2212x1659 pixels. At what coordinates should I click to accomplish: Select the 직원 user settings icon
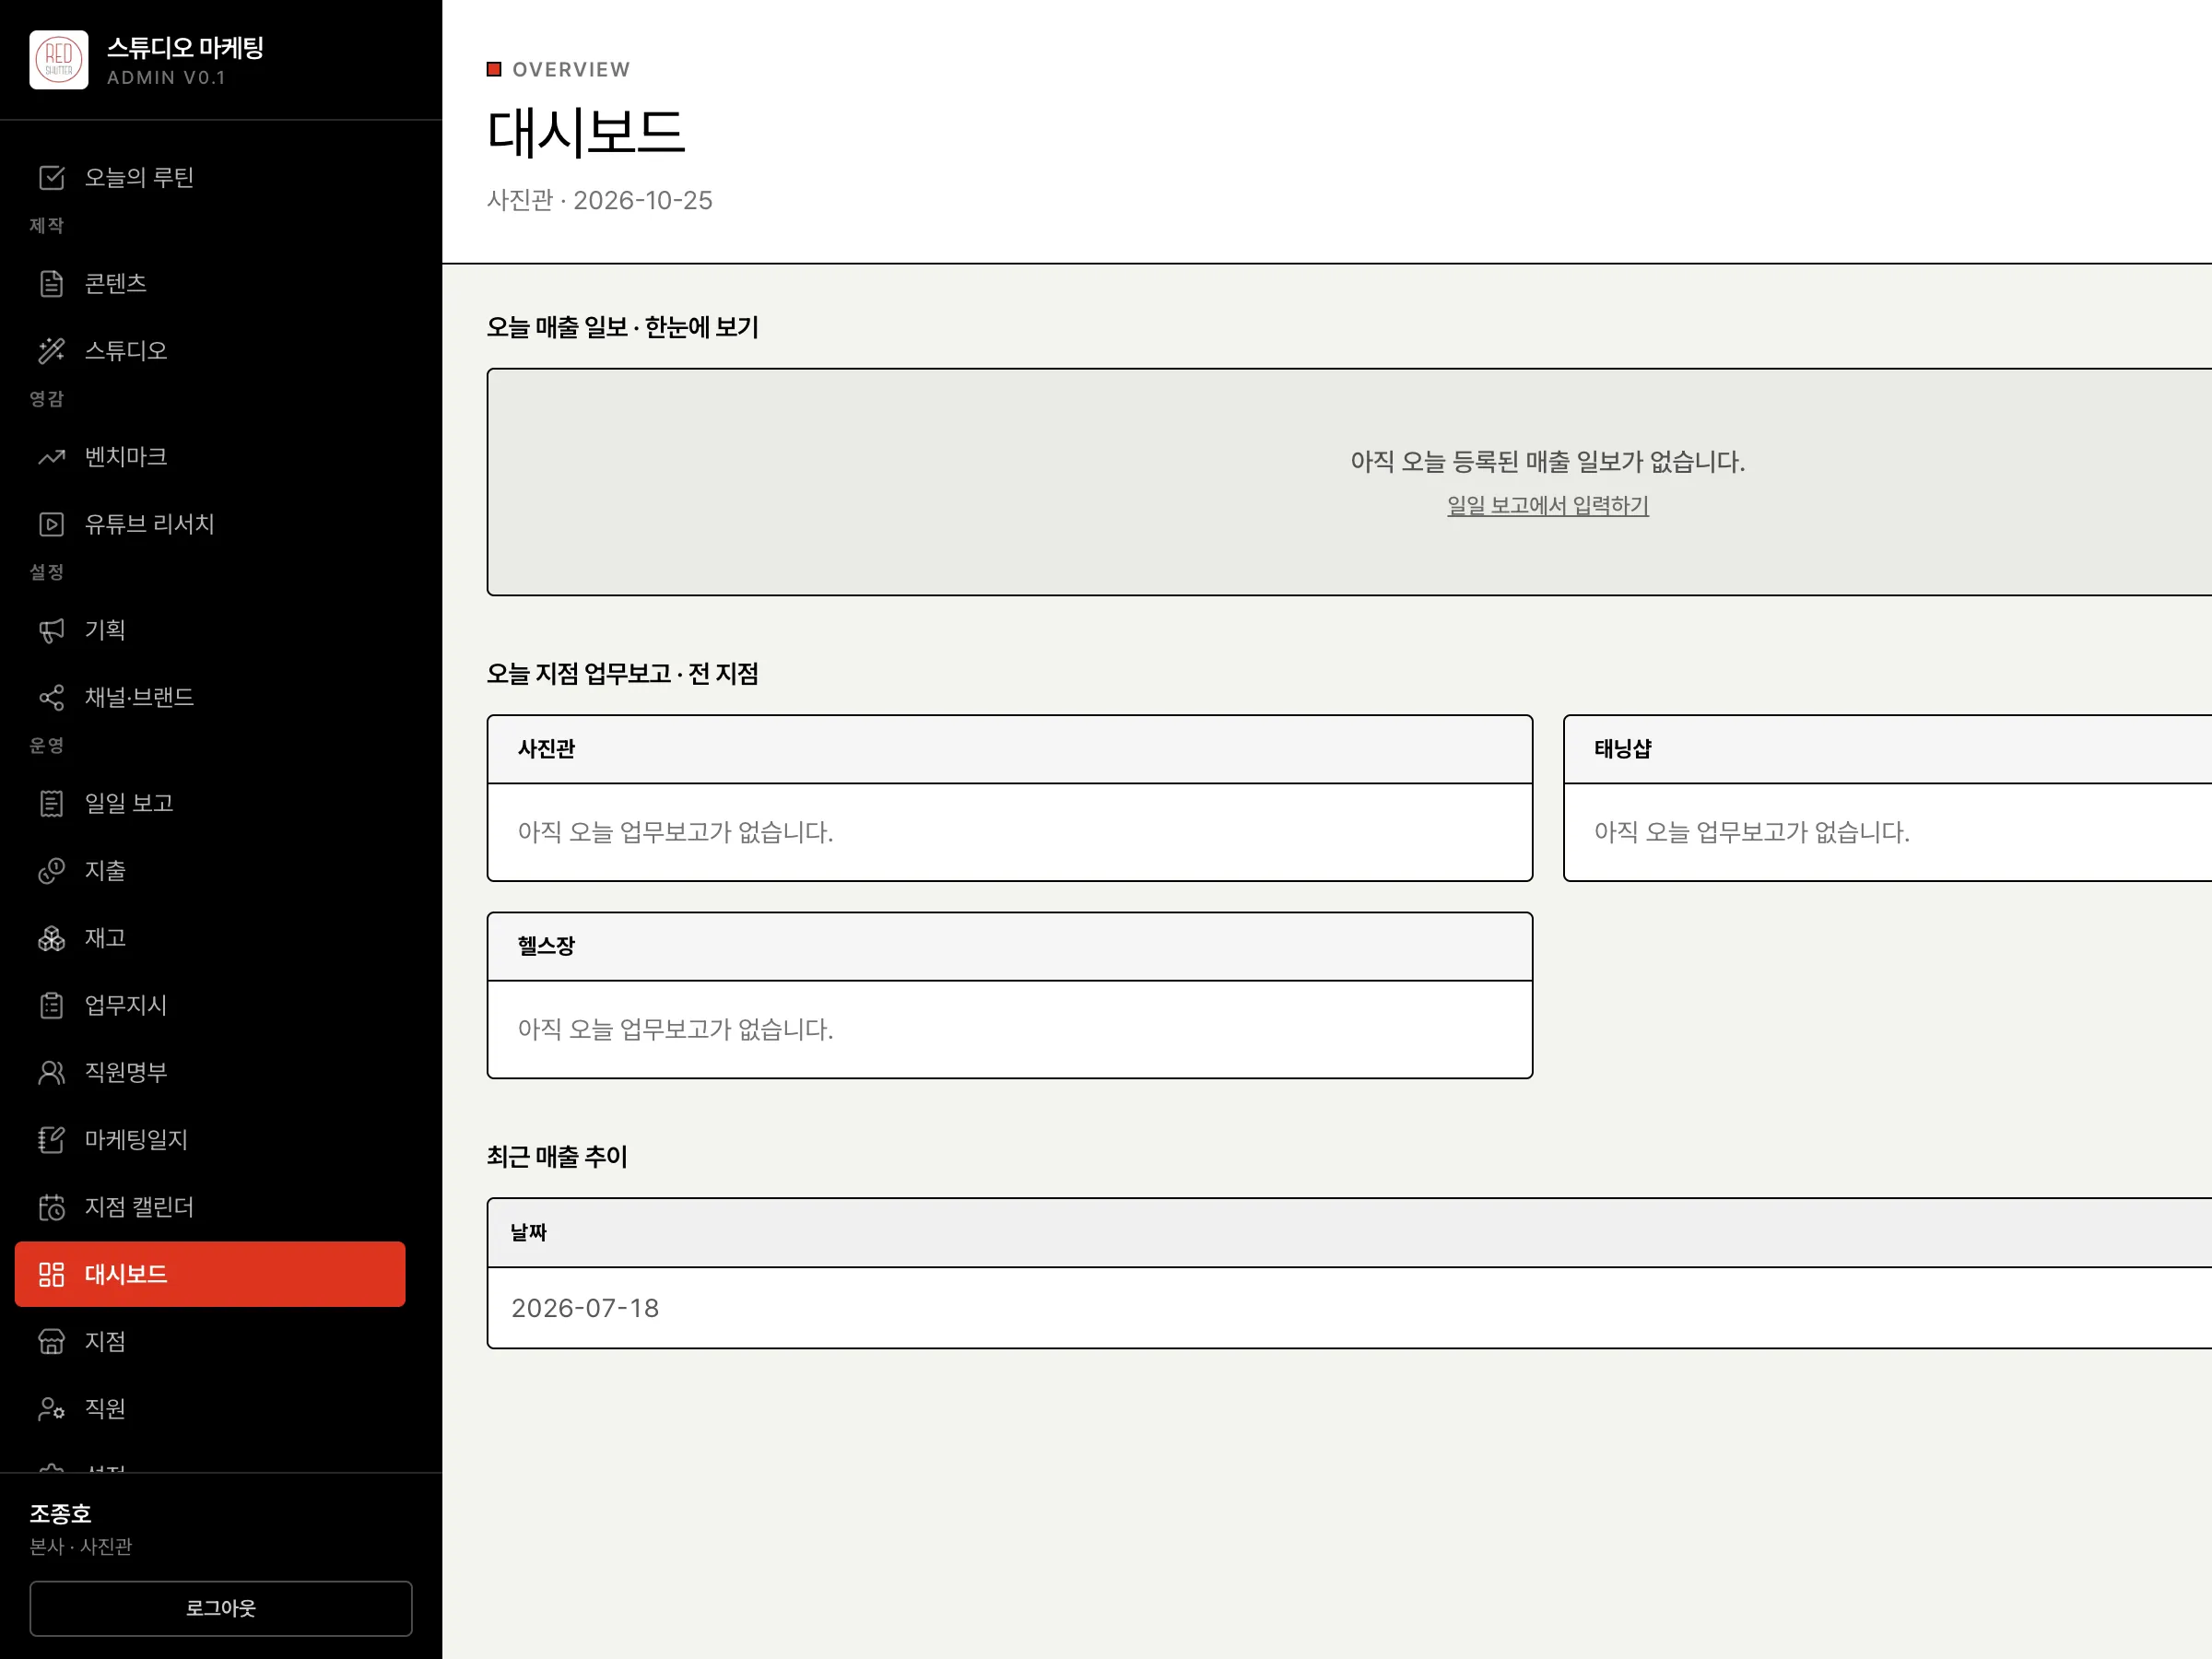(x=52, y=1408)
